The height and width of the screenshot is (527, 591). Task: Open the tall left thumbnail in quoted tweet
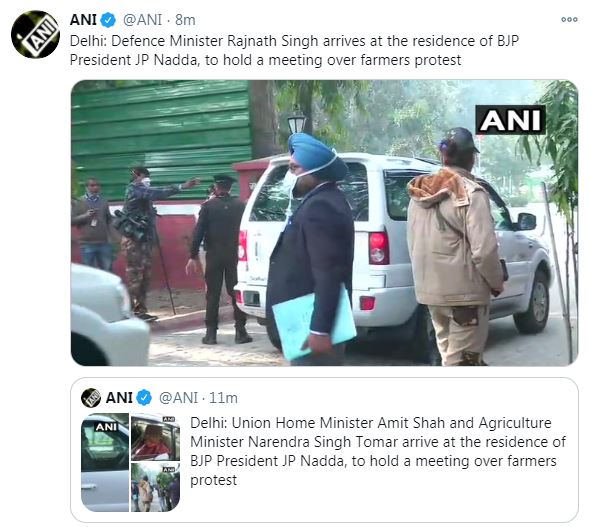105,462
